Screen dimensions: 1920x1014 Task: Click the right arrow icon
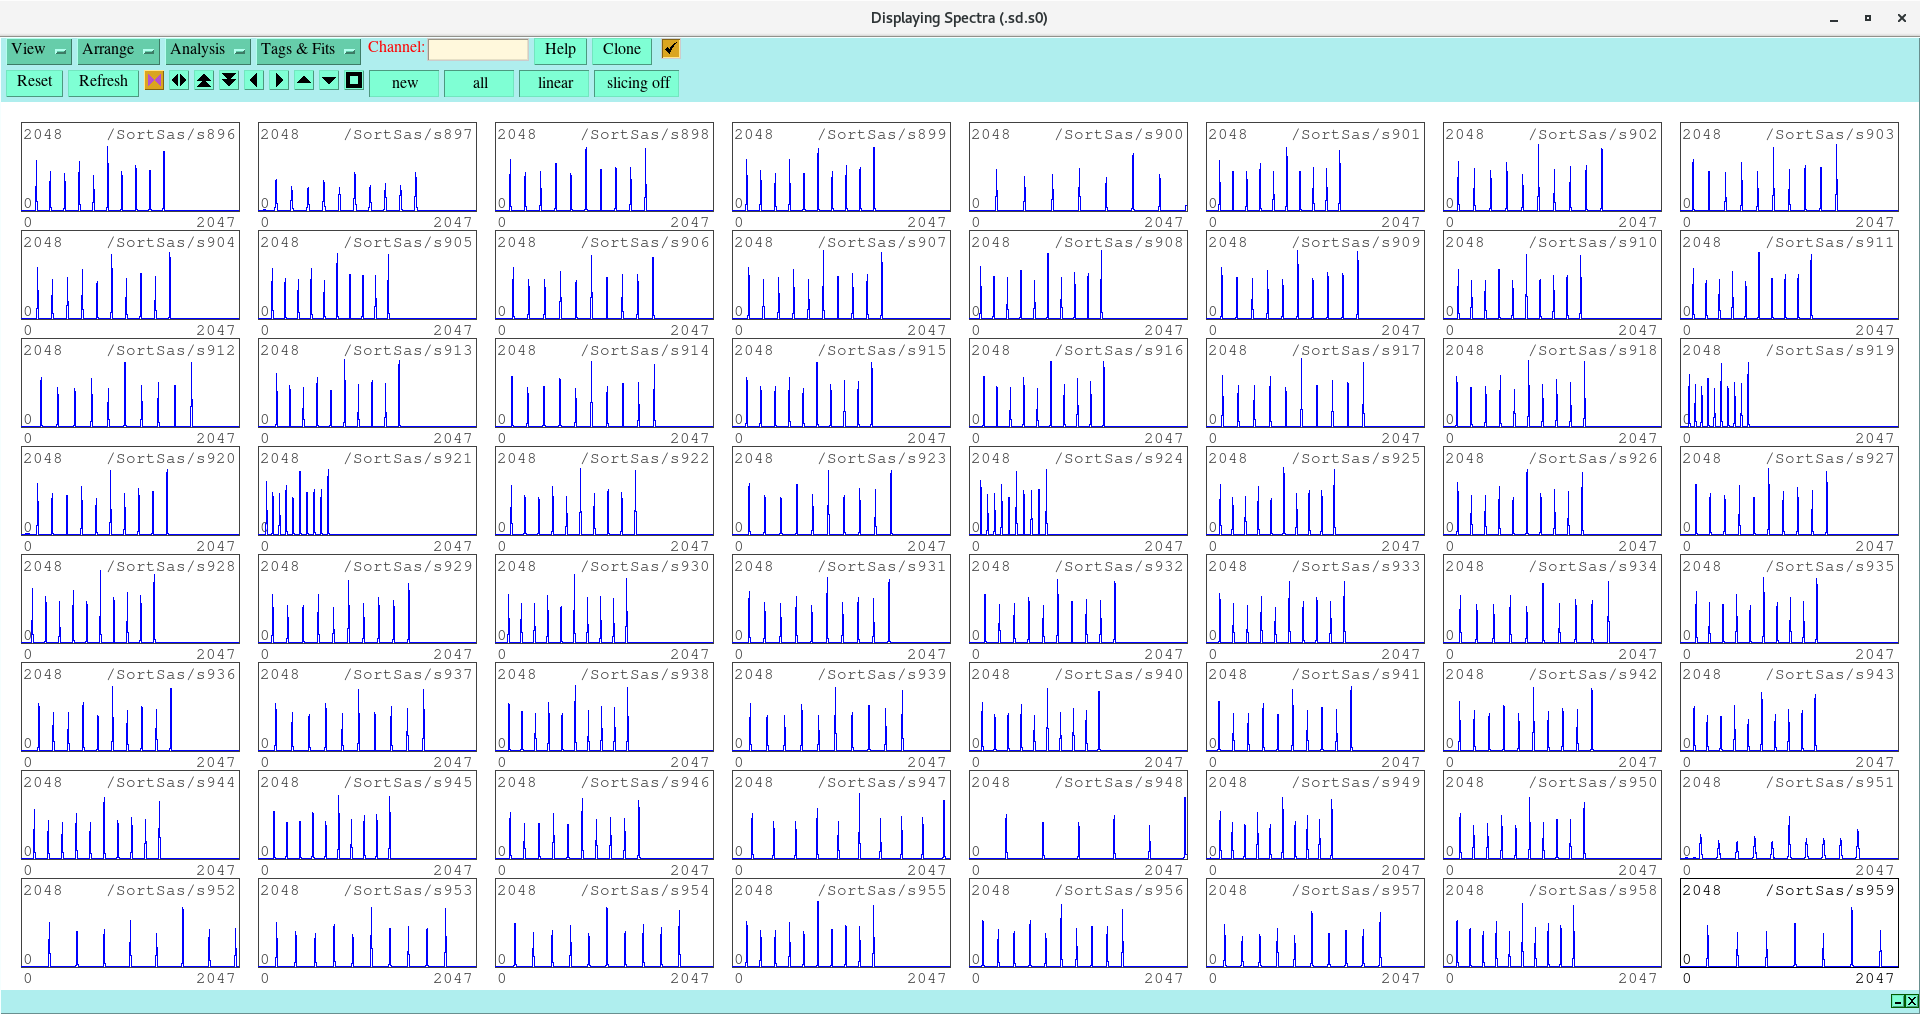(279, 80)
